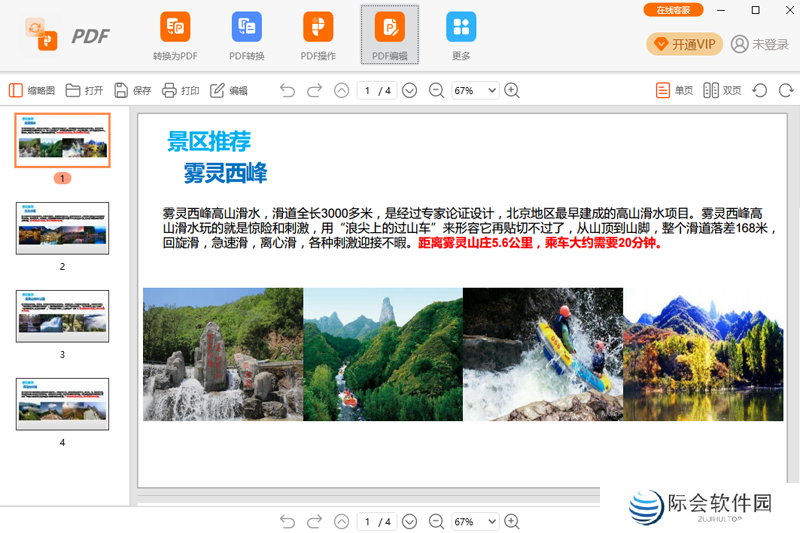Select page 1 thumbnail

(62, 140)
